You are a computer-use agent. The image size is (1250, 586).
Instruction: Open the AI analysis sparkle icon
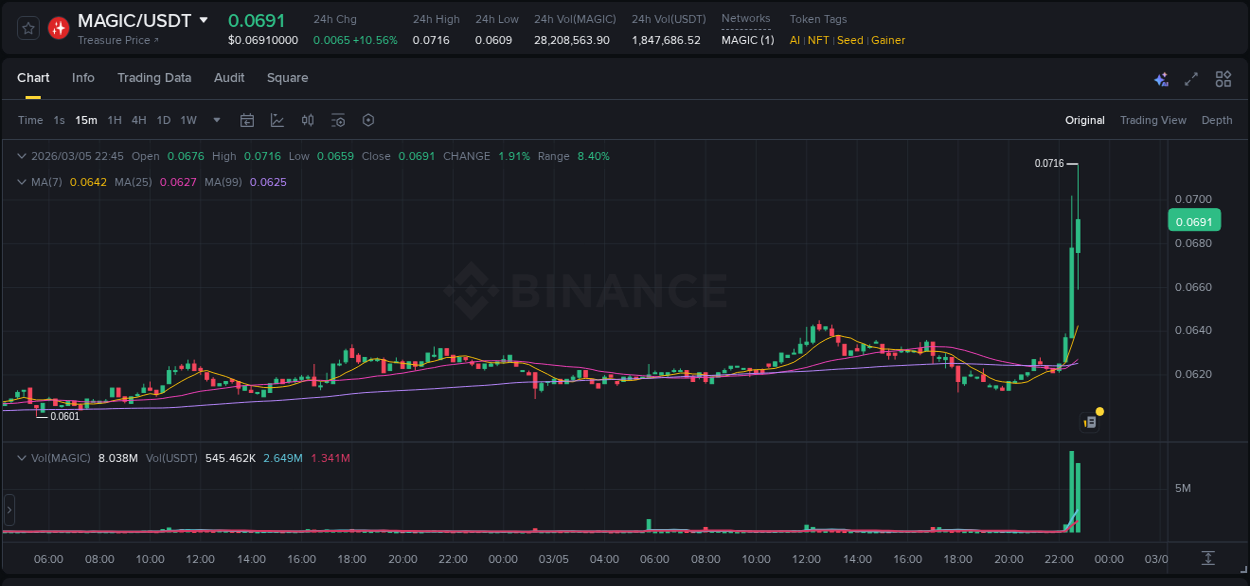(1160, 78)
